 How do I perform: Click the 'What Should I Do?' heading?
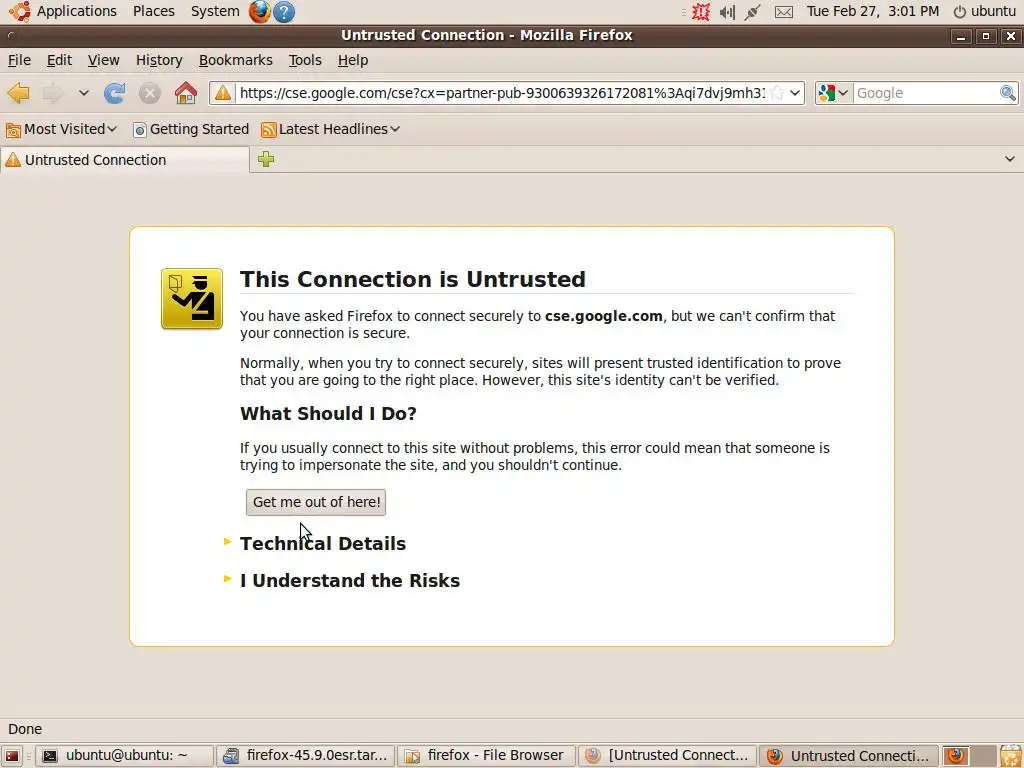[x=328, y=413]
